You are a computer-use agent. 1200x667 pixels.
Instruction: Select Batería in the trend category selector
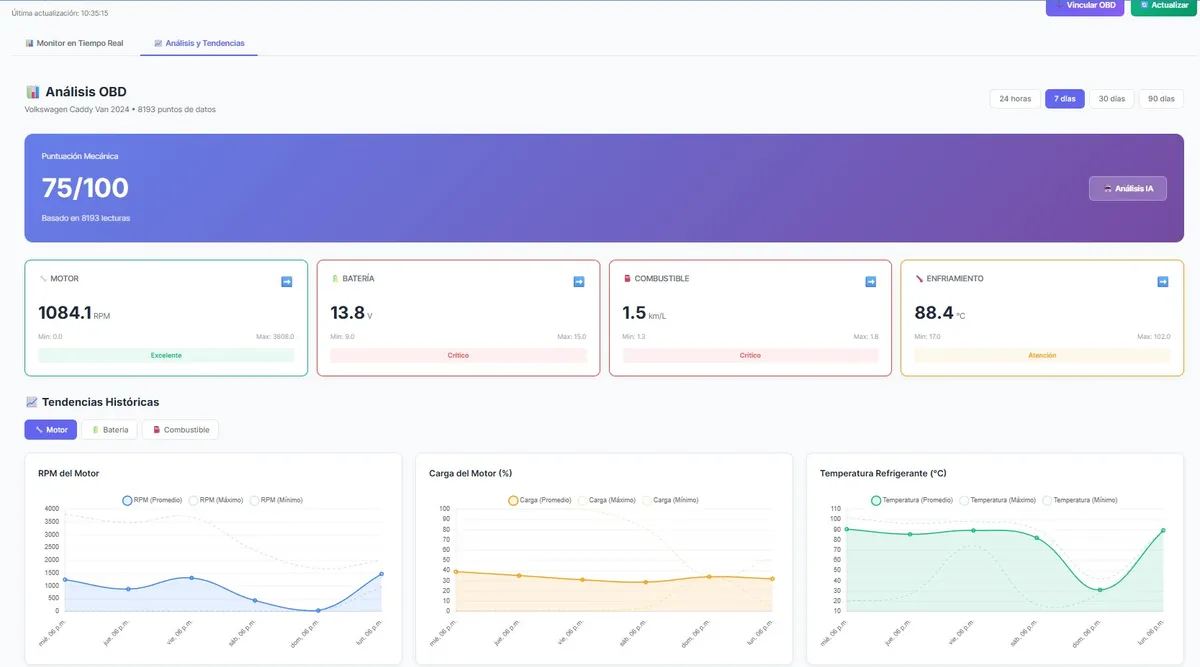110,429
